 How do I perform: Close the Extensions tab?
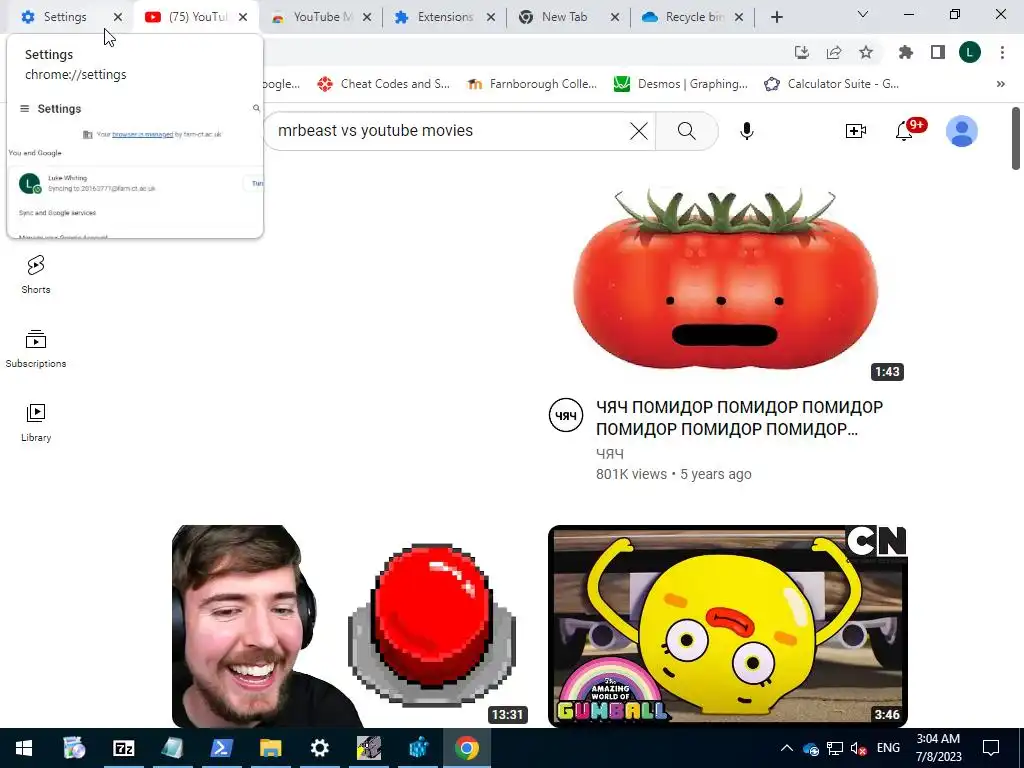click(491, 17)
